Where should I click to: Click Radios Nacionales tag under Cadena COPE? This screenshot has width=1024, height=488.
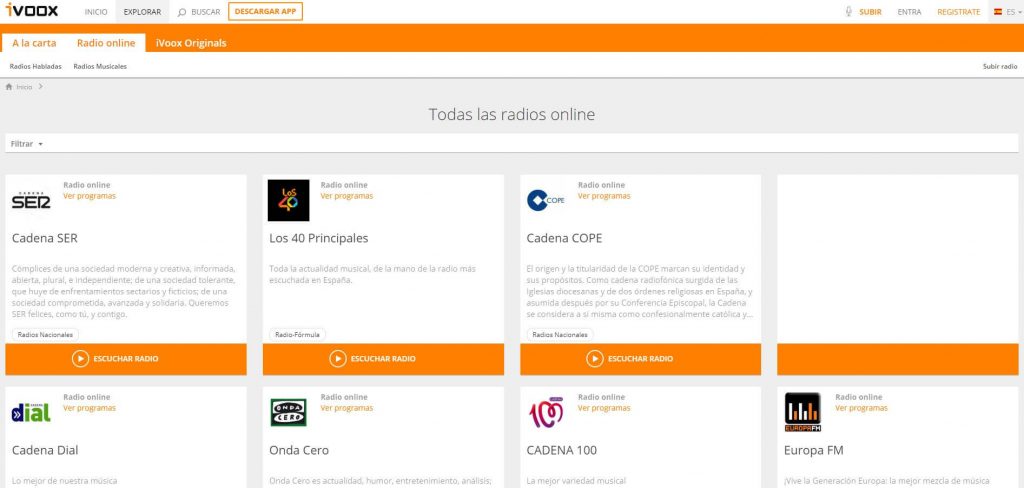tap(560, 334)
